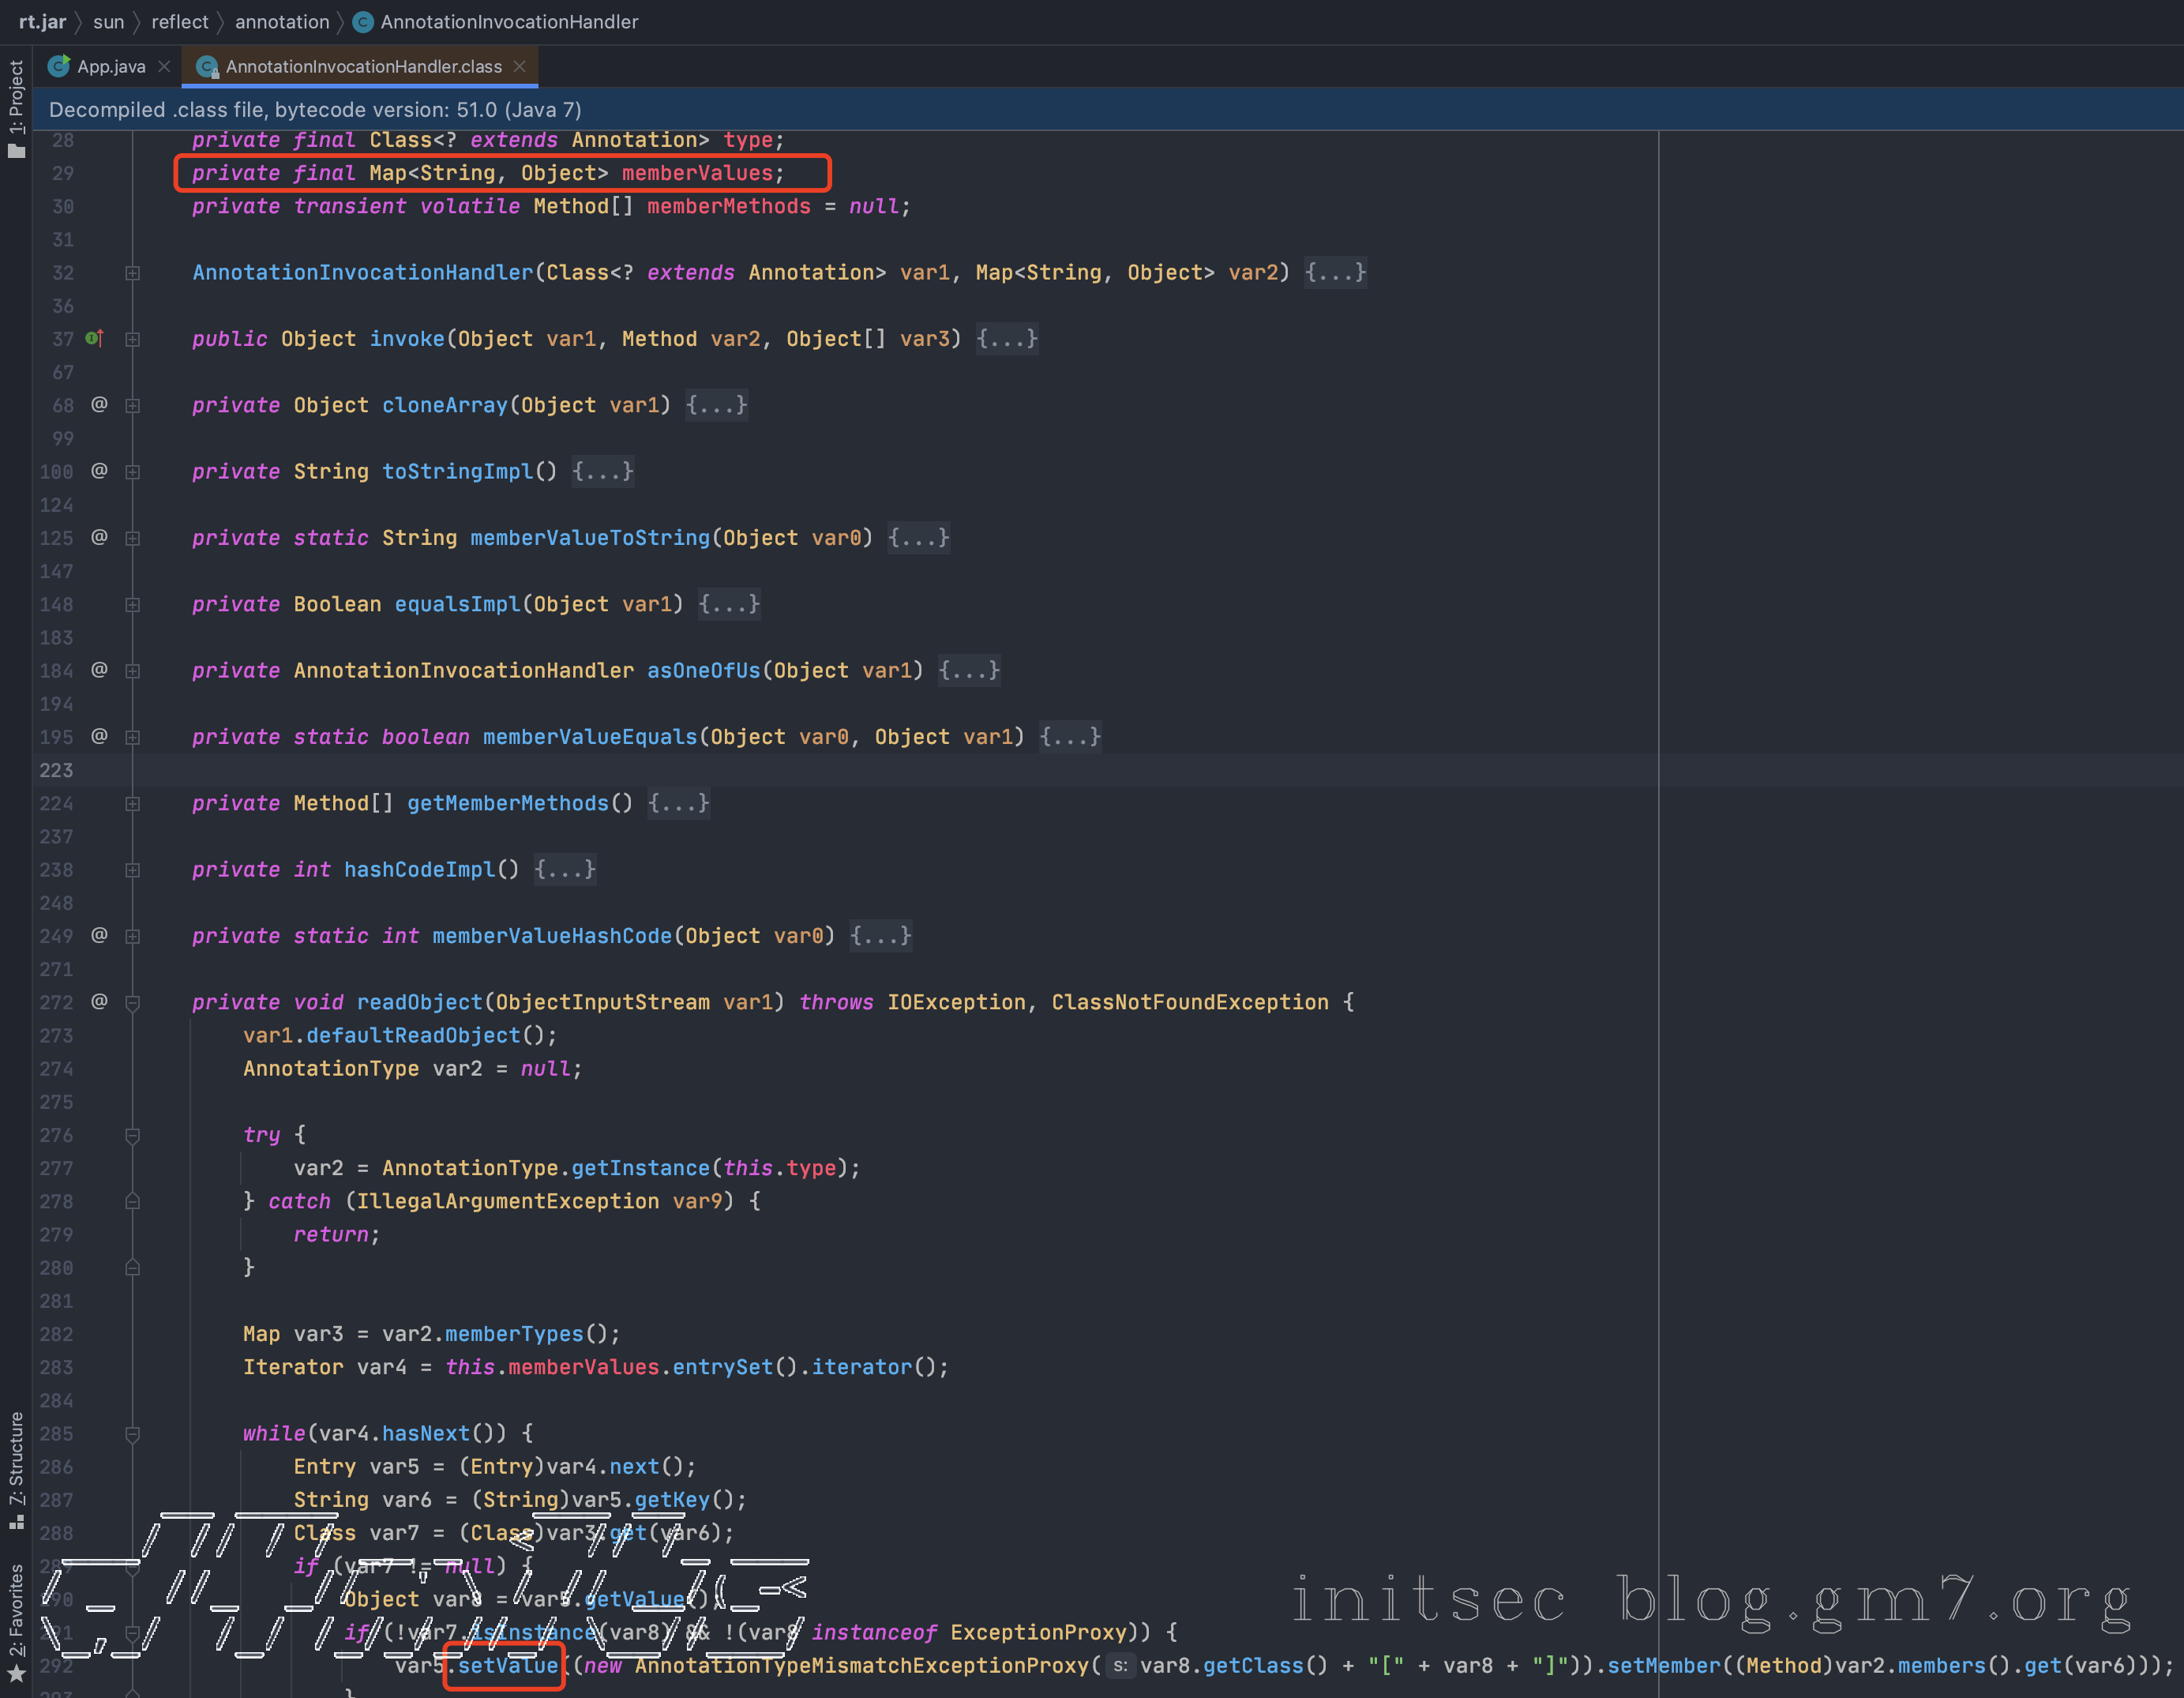
Task: Click the class icon in the breadcrumb
Action: tap(363, 22)
